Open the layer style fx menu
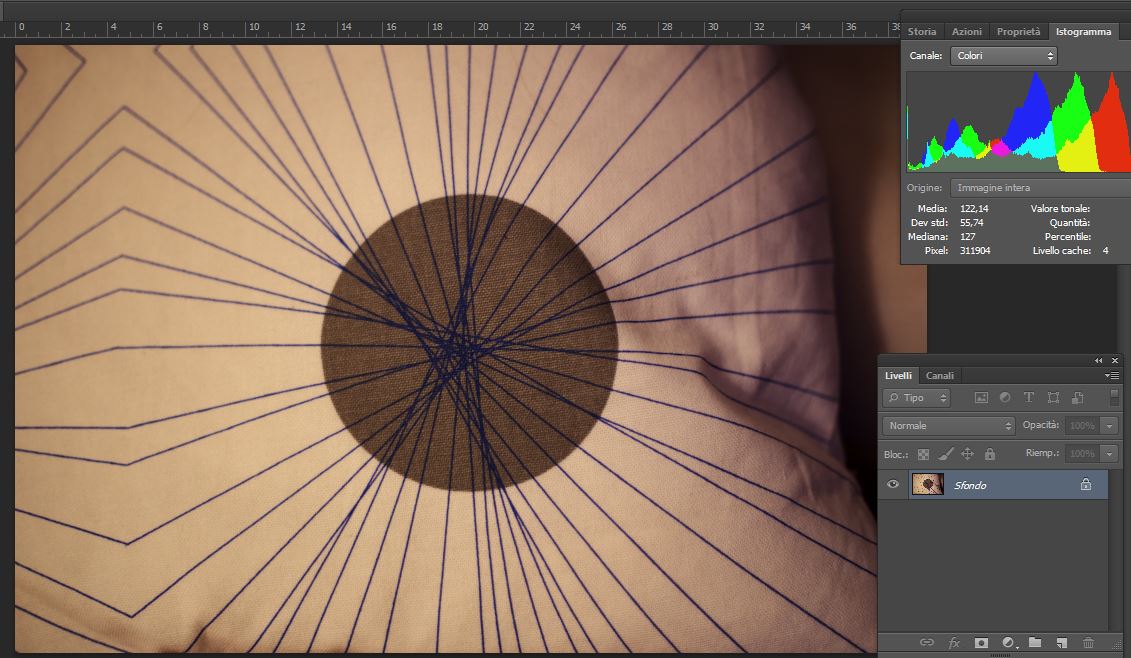This screenshot has height=658, width=1131. point(954,642)
